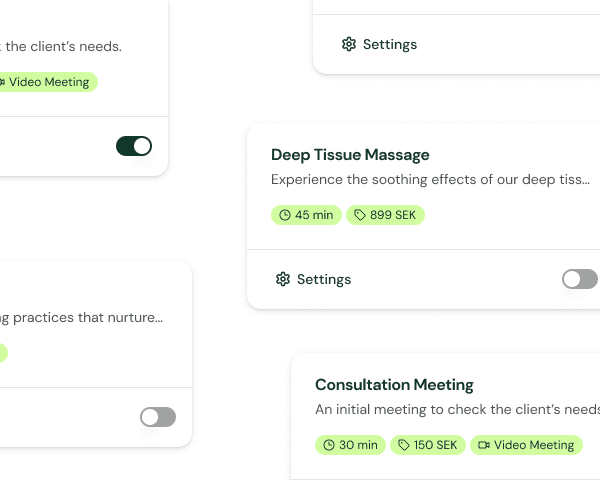Click the camera icon on Consultation Video Meeting tag
The height and width of the screenshot is (480, 600).
(484, 445)
